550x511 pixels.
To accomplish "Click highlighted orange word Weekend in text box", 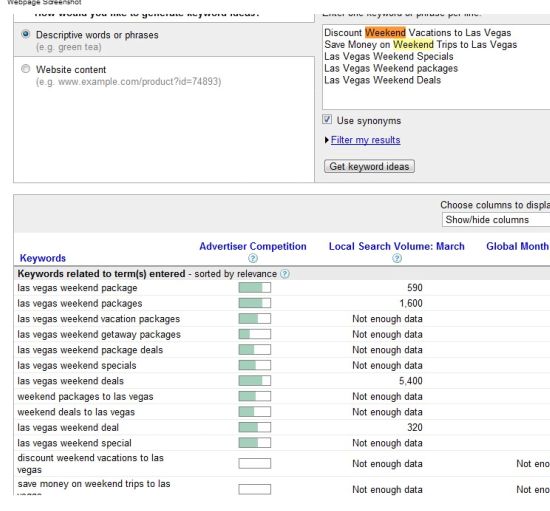I will 385,33.
